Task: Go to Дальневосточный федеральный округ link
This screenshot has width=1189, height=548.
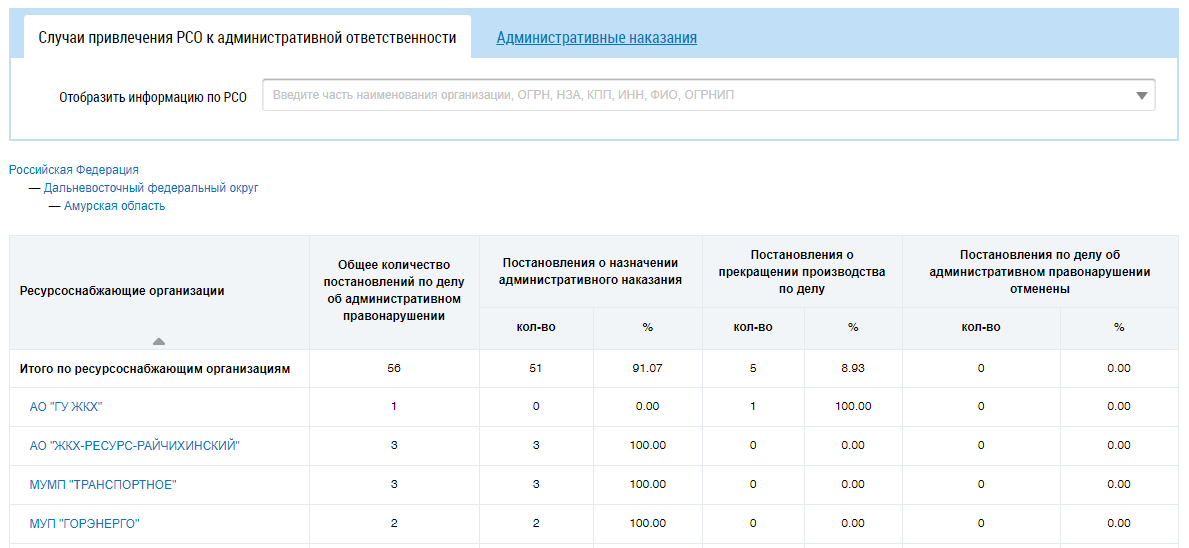Action: [x=151, y=188]
